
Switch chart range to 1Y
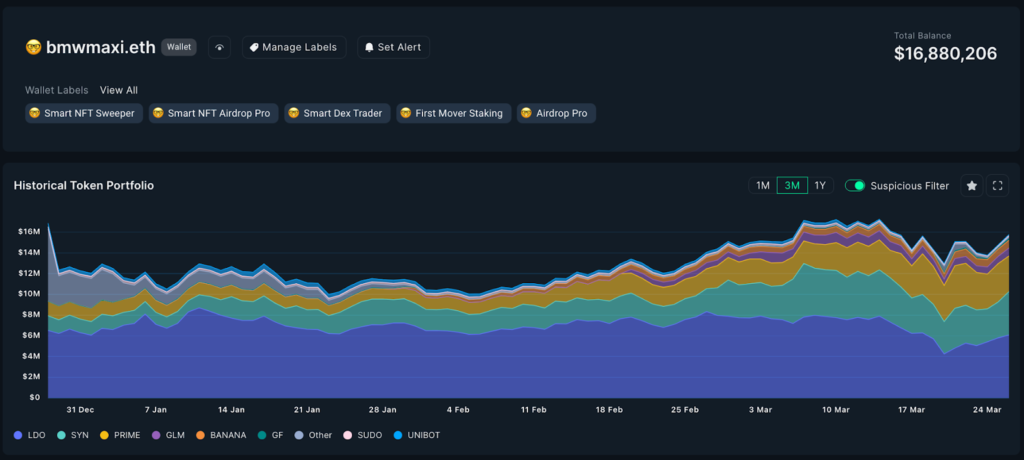(x=821, y=185)
